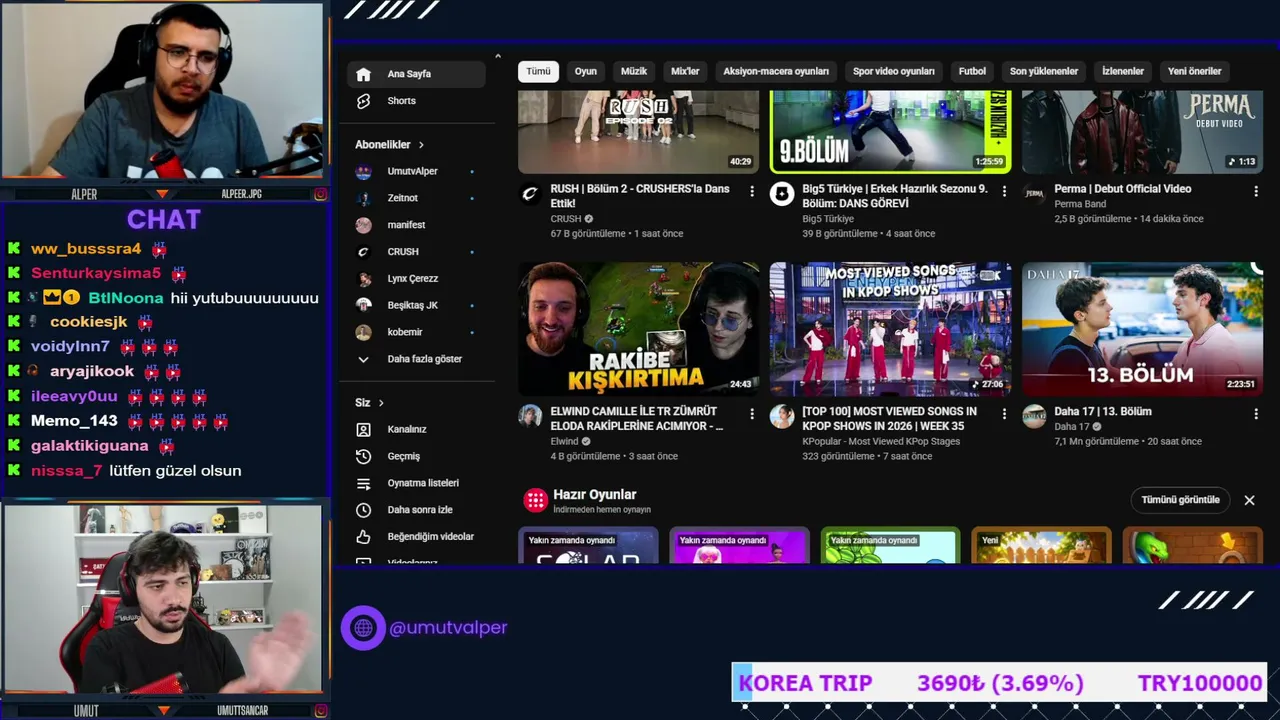Open the three-dot menu for the RUSH Bölüm 2 video
This screenshot has width=1280, height=720.
point(752,191)
